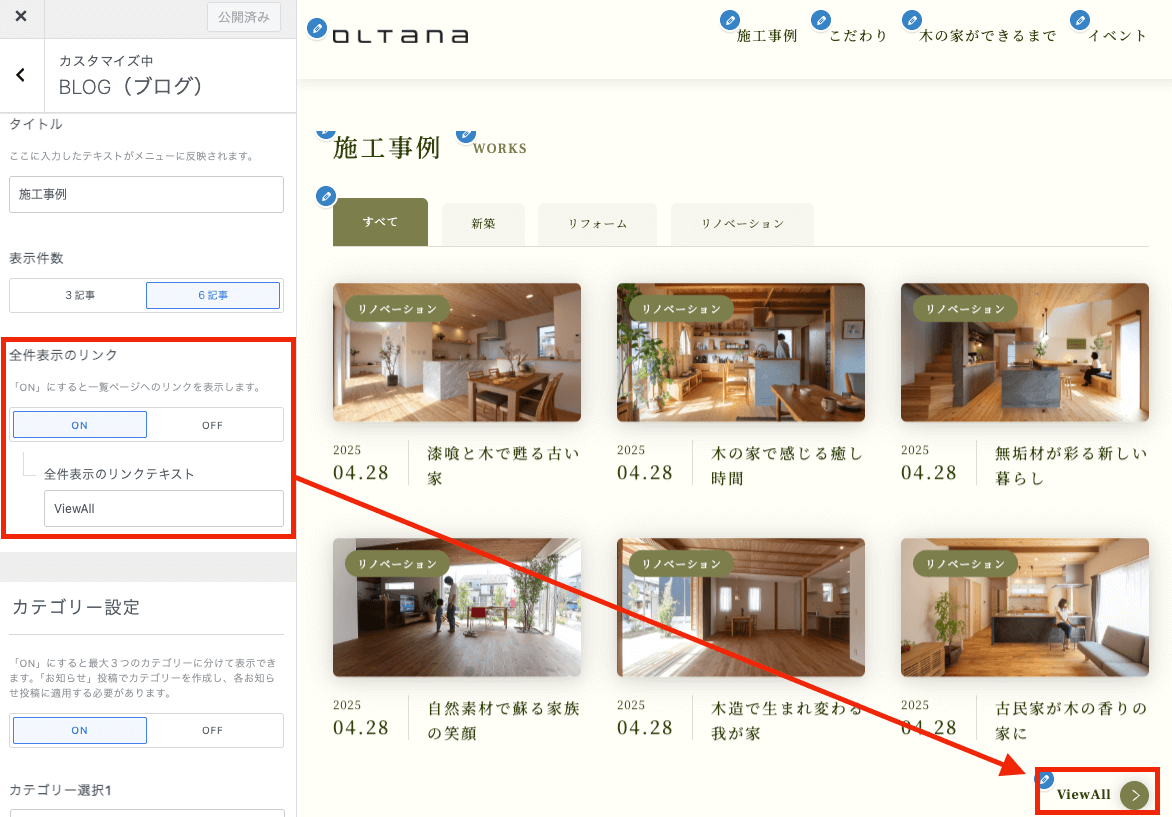Click the edit pencil above こだわり menu item
This screenshot has height=817, width=1172.
(821, 20)
